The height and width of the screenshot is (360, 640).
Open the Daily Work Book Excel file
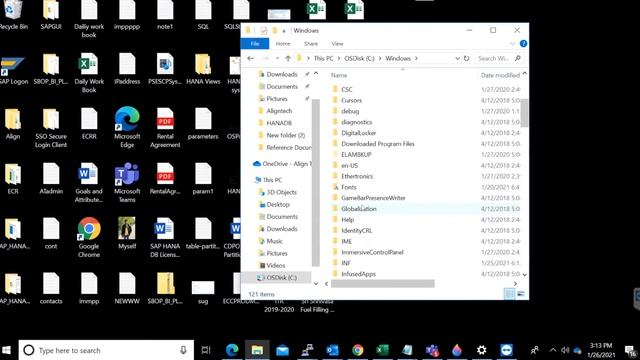tap(89, 73)
